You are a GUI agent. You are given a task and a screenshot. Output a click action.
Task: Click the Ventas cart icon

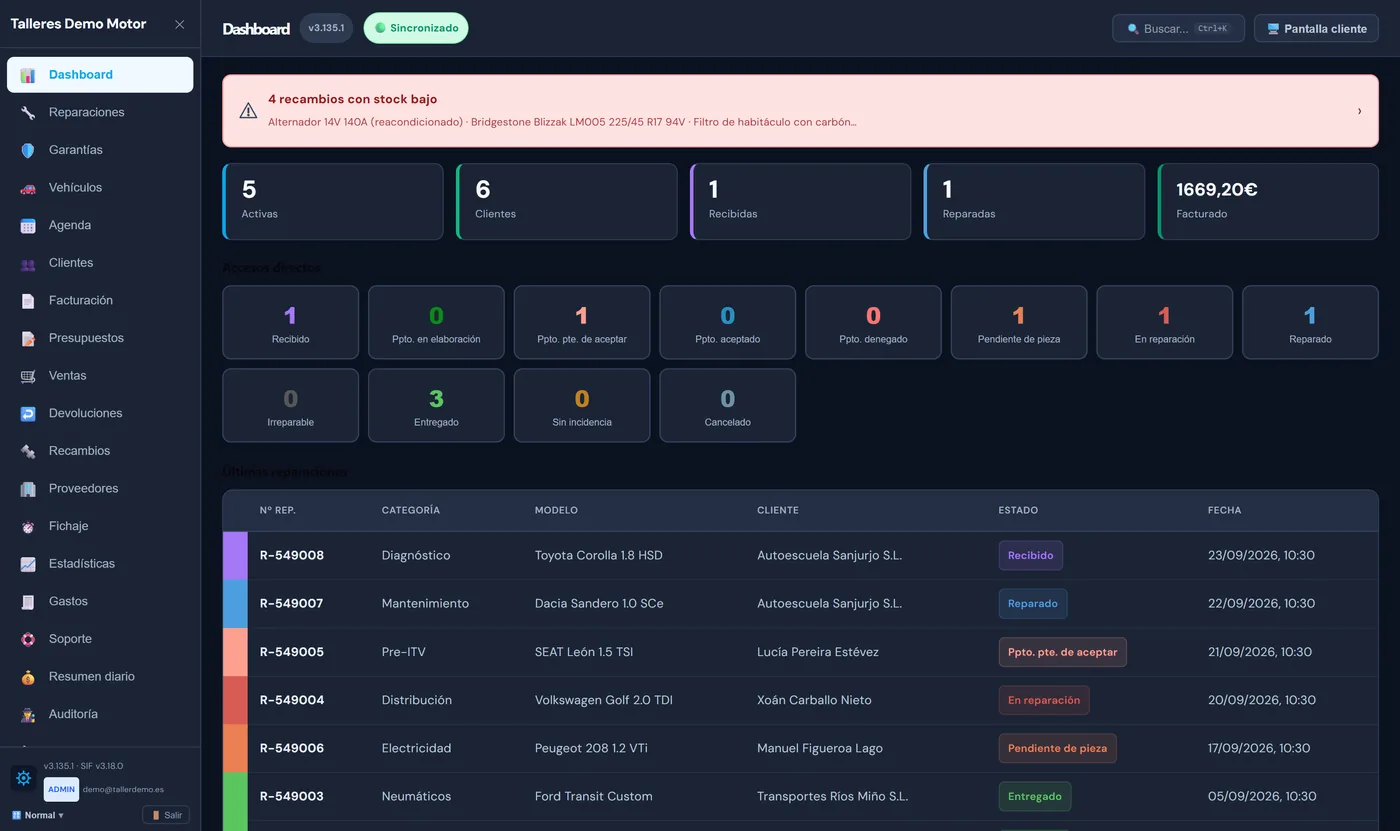click(28, 376)
